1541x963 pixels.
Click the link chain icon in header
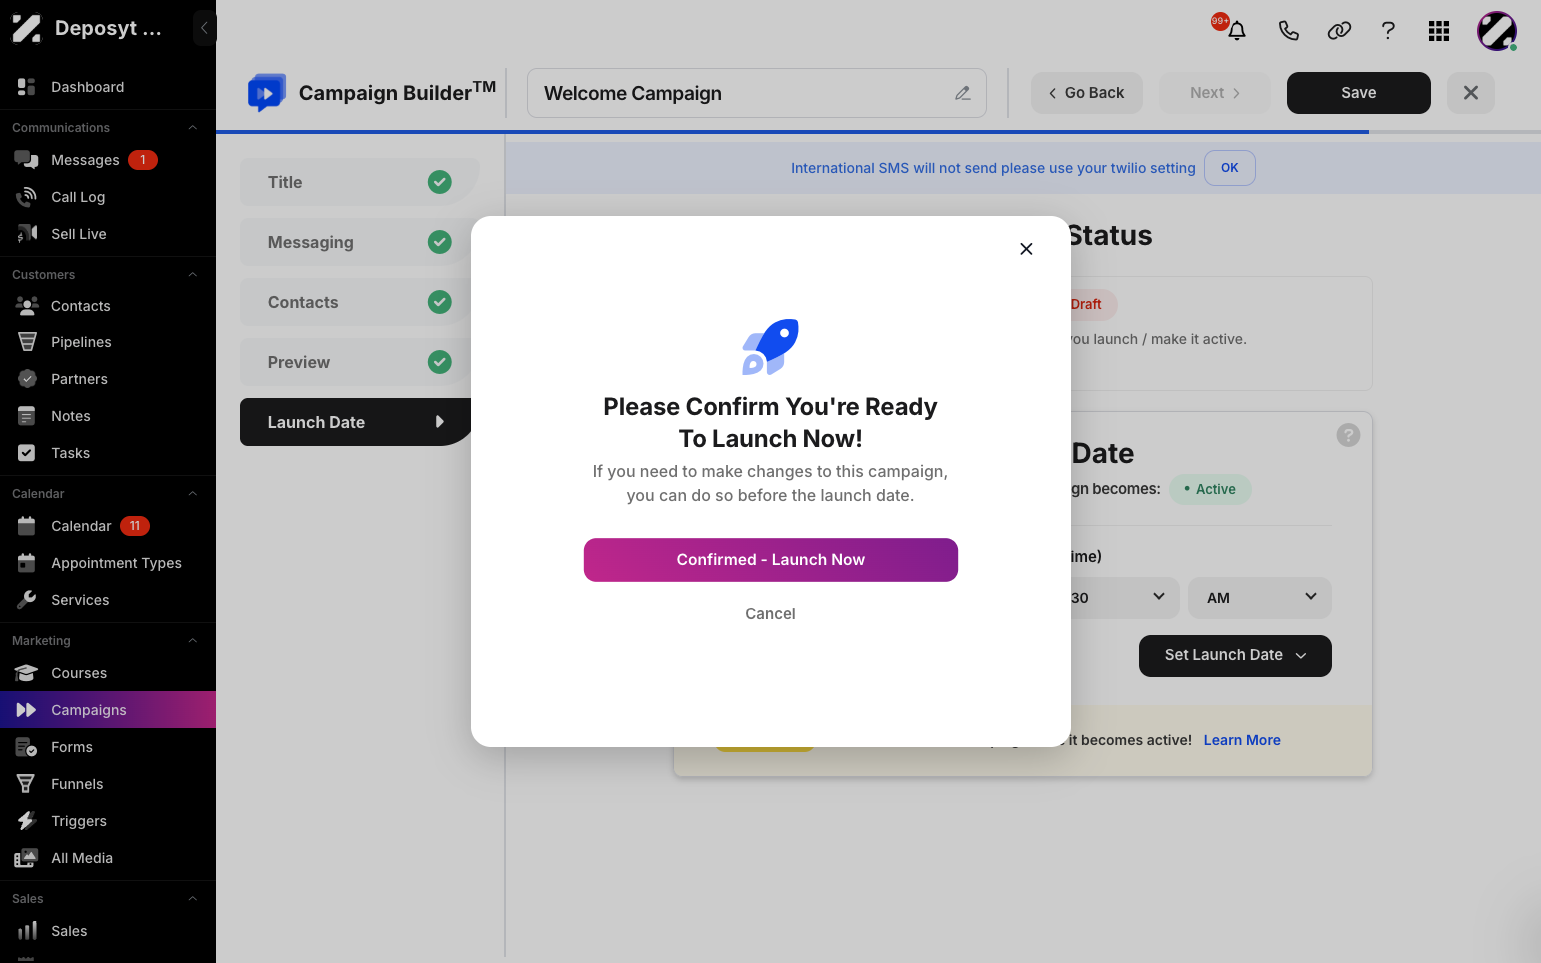[1339, 31]
